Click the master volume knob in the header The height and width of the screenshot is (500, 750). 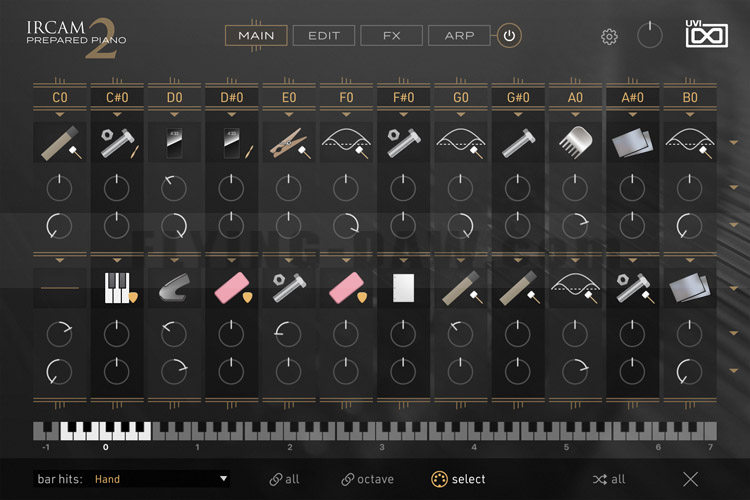click(650, 35)
